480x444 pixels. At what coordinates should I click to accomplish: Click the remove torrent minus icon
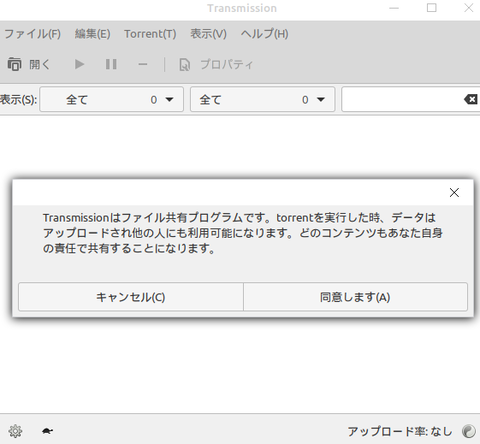click(143, 64)
